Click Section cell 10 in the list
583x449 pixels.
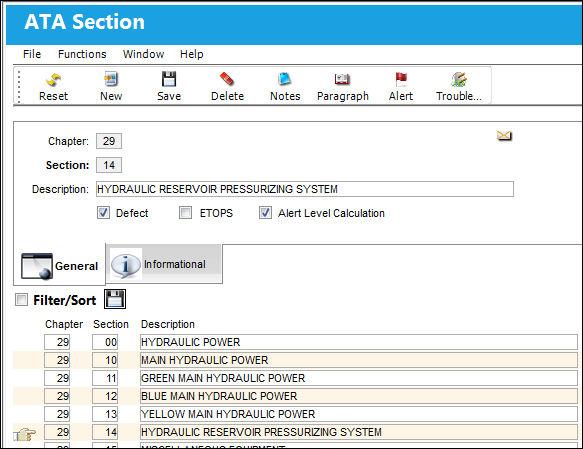coord(105,360)
